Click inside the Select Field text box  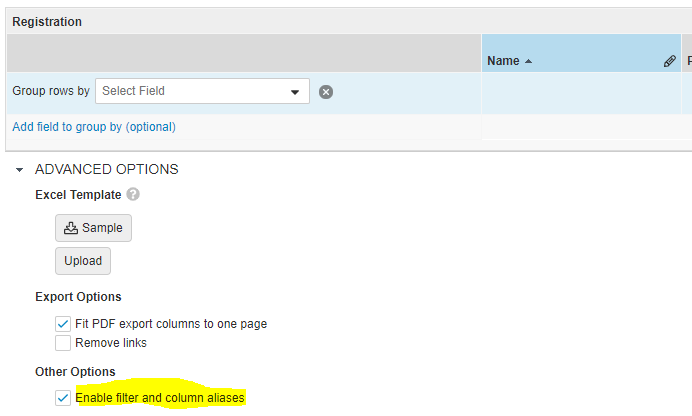pyautogui.click(x=190, y=91)
